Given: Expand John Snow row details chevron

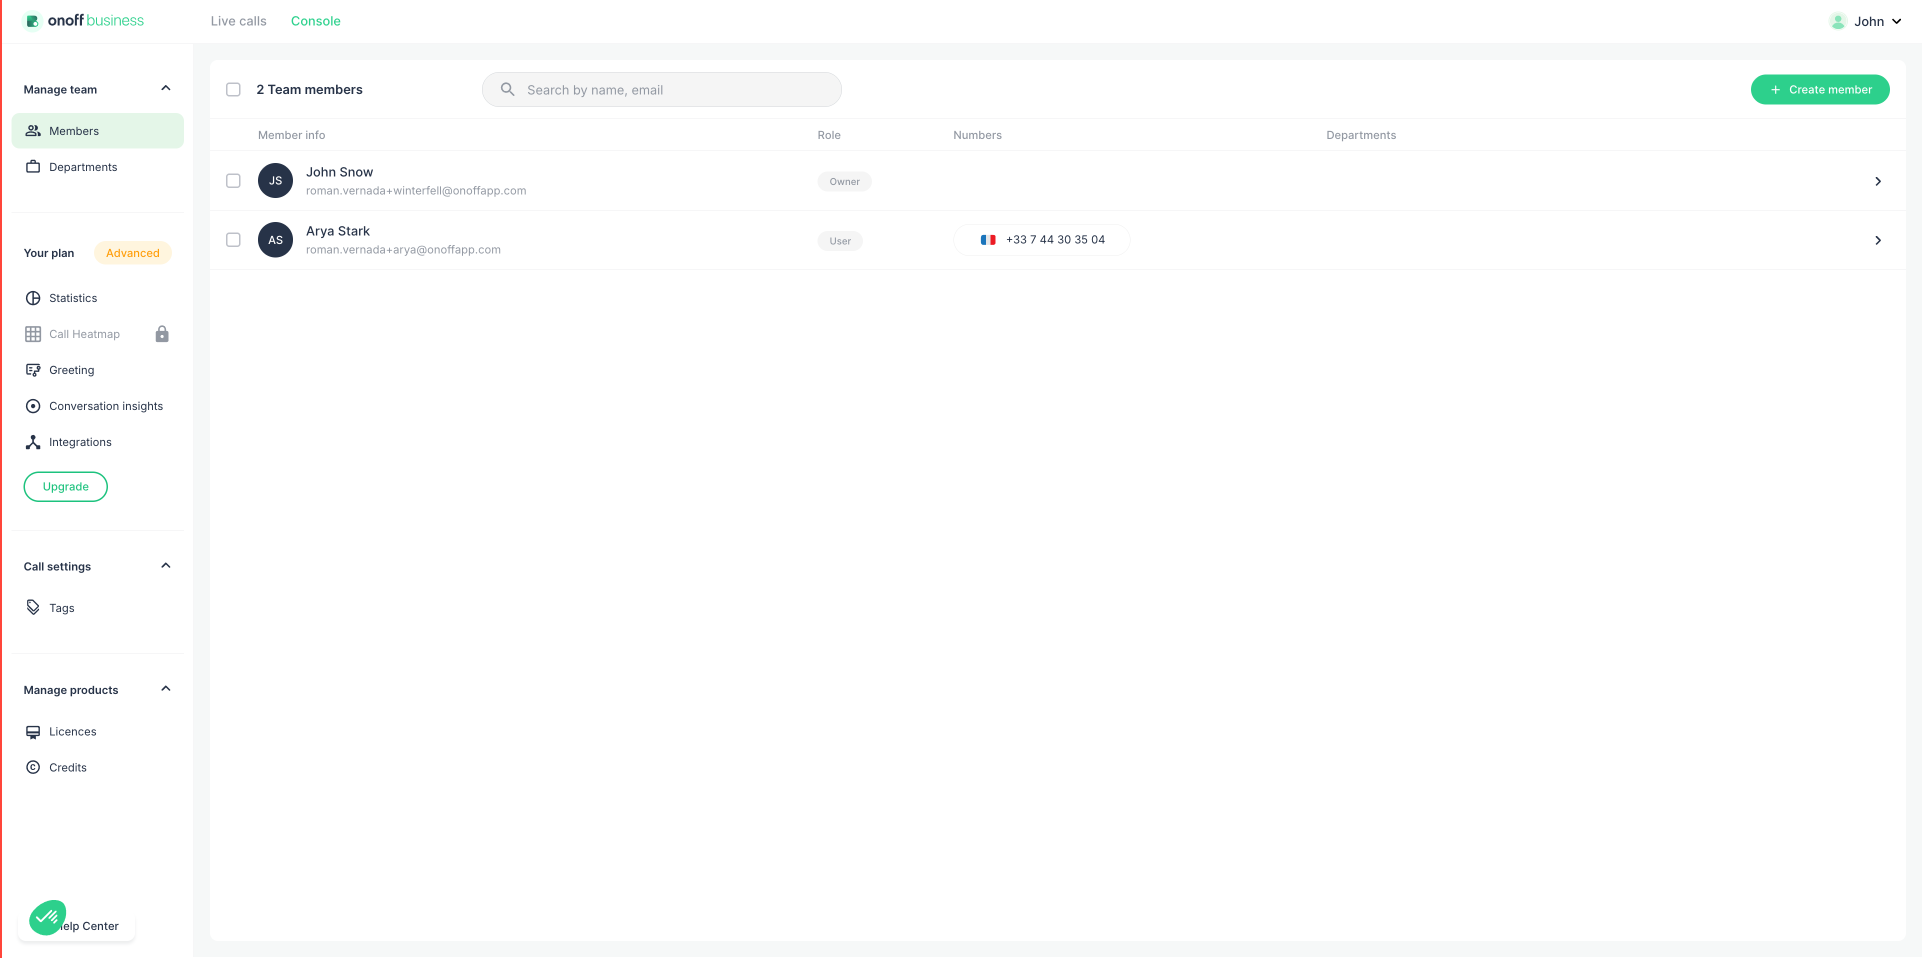Looking at the screenshot, I should point(1878,181).
